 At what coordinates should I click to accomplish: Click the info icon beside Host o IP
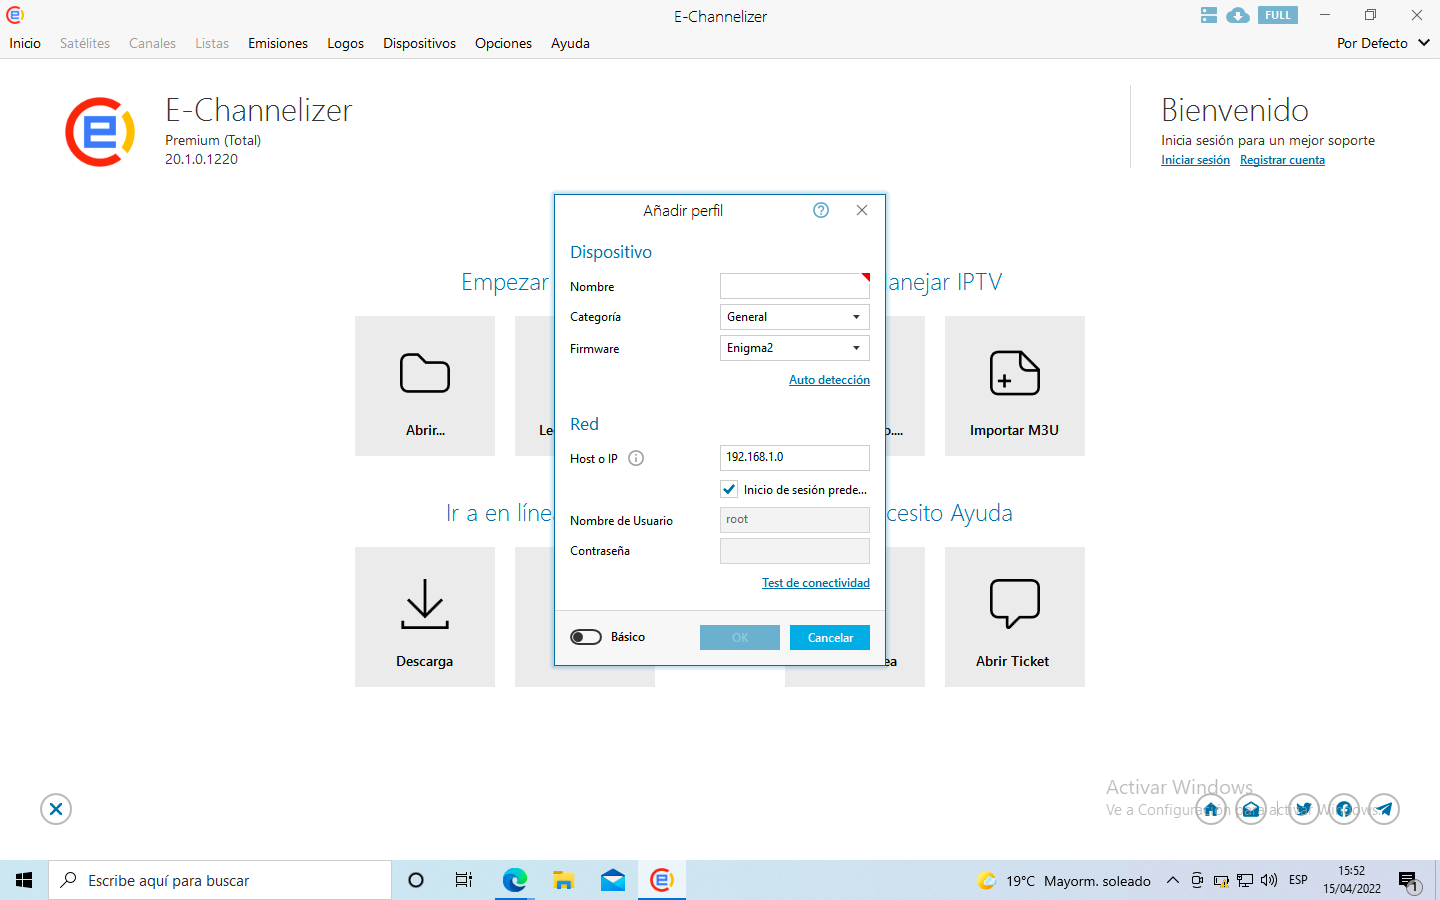(x=636, y=459)
